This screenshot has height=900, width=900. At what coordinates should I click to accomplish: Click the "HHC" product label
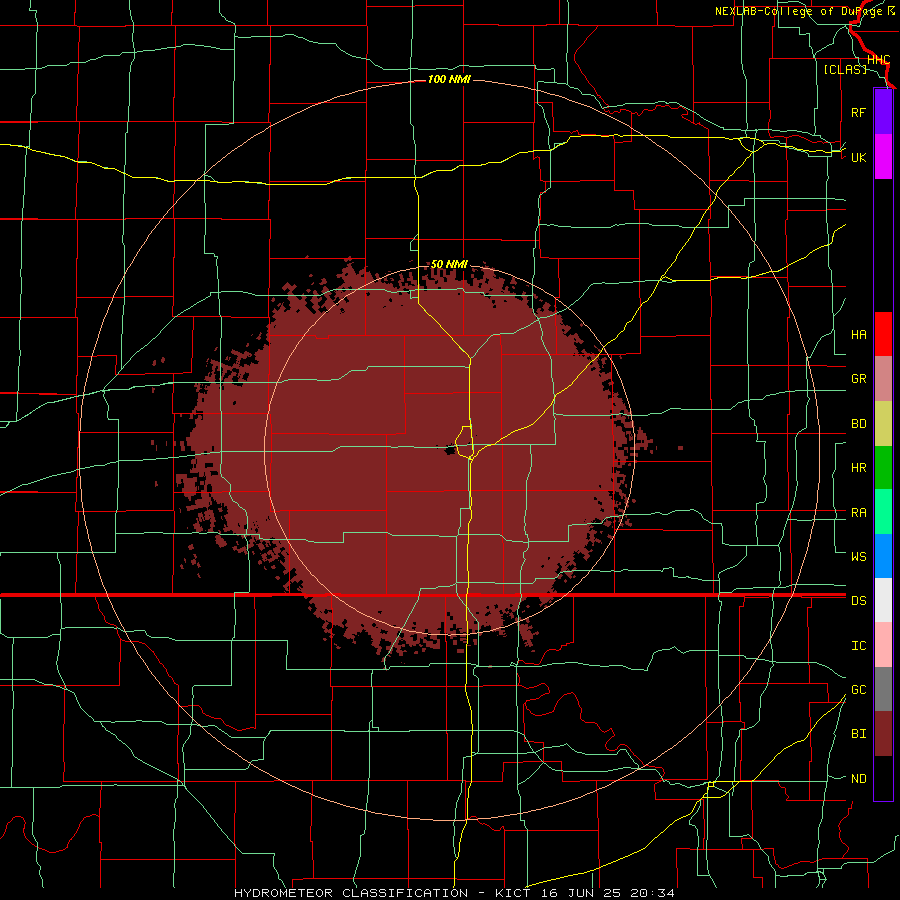[x=879, y=60]
